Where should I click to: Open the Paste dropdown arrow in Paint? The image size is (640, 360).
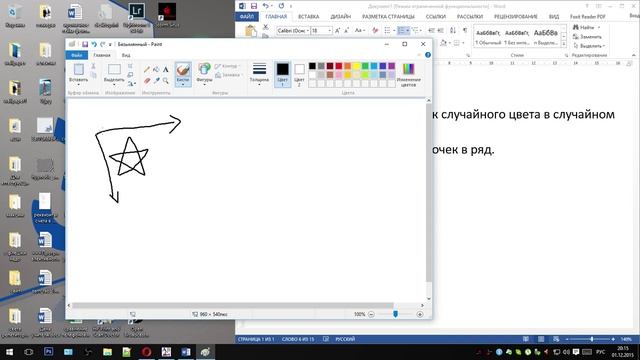[78, 84]
